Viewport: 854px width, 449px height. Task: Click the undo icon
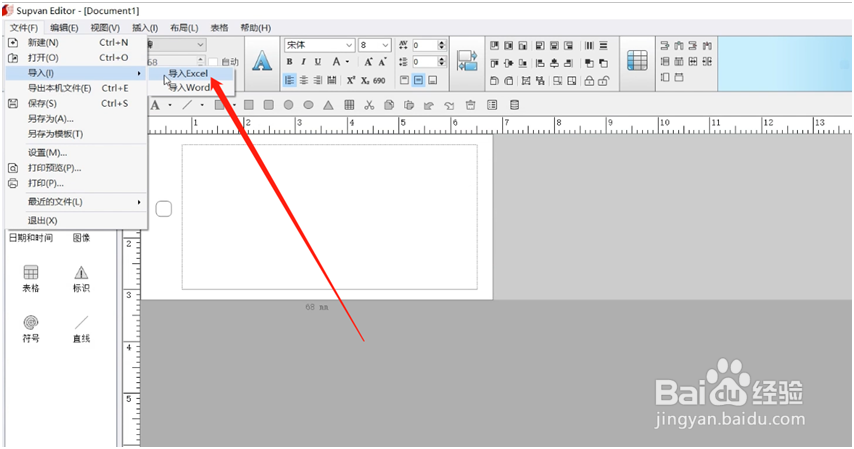tap(429, 105)
